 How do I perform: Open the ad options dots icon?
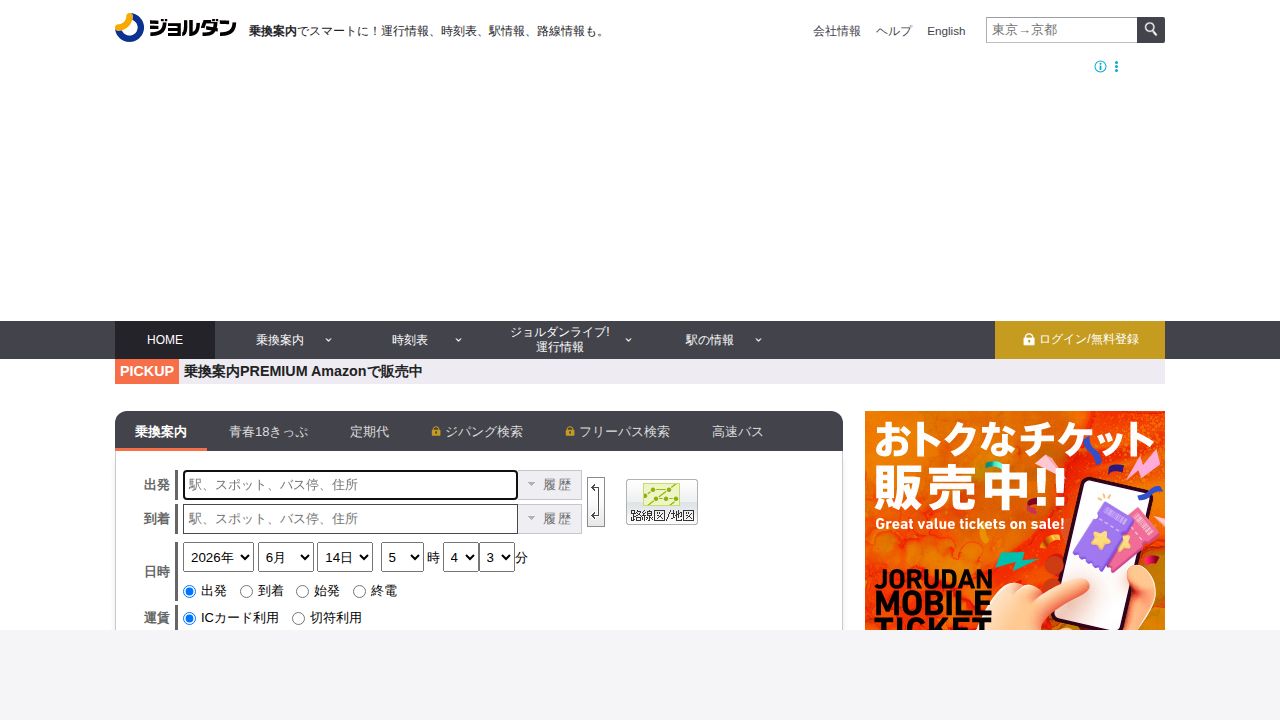[1116, 67]
